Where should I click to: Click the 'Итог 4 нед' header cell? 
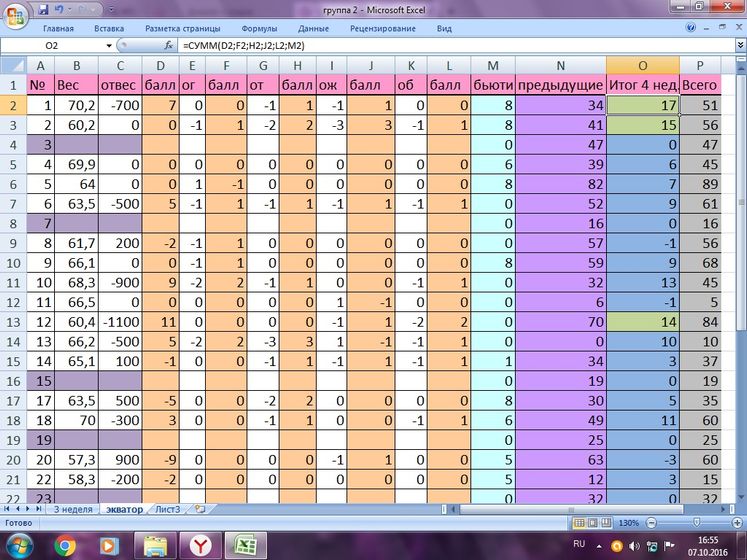643,85
